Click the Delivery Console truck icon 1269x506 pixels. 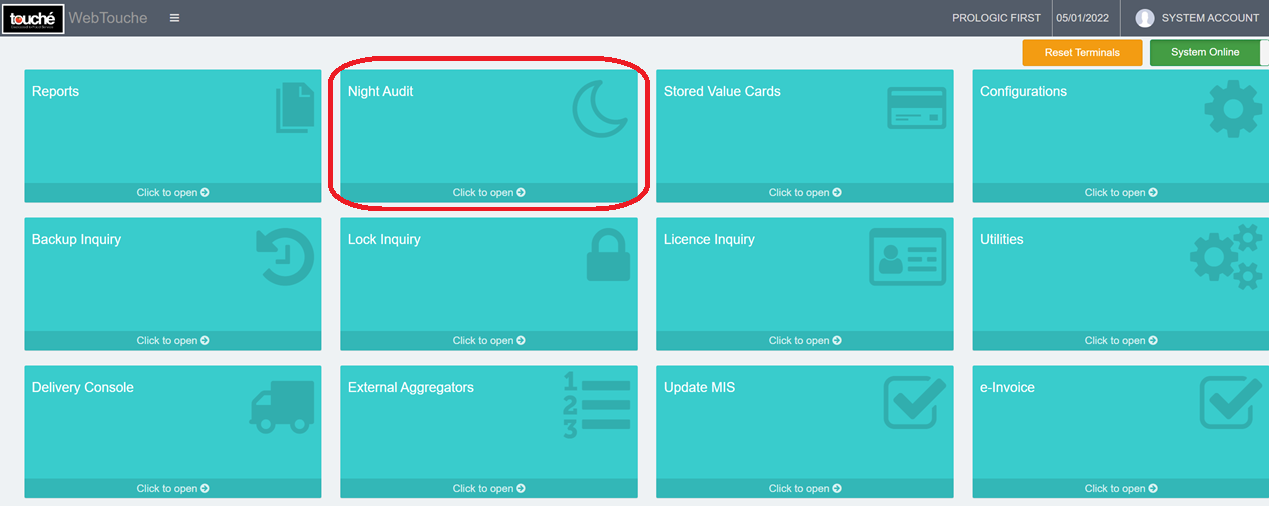point(280,407)
